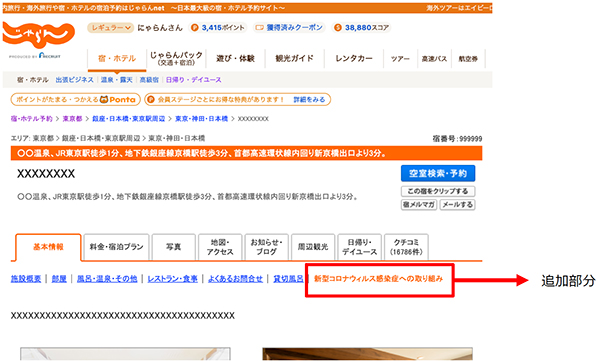This screenshot has width=600, height=363.
Task: Click the score S coin icon
Action: pos(338,28)
